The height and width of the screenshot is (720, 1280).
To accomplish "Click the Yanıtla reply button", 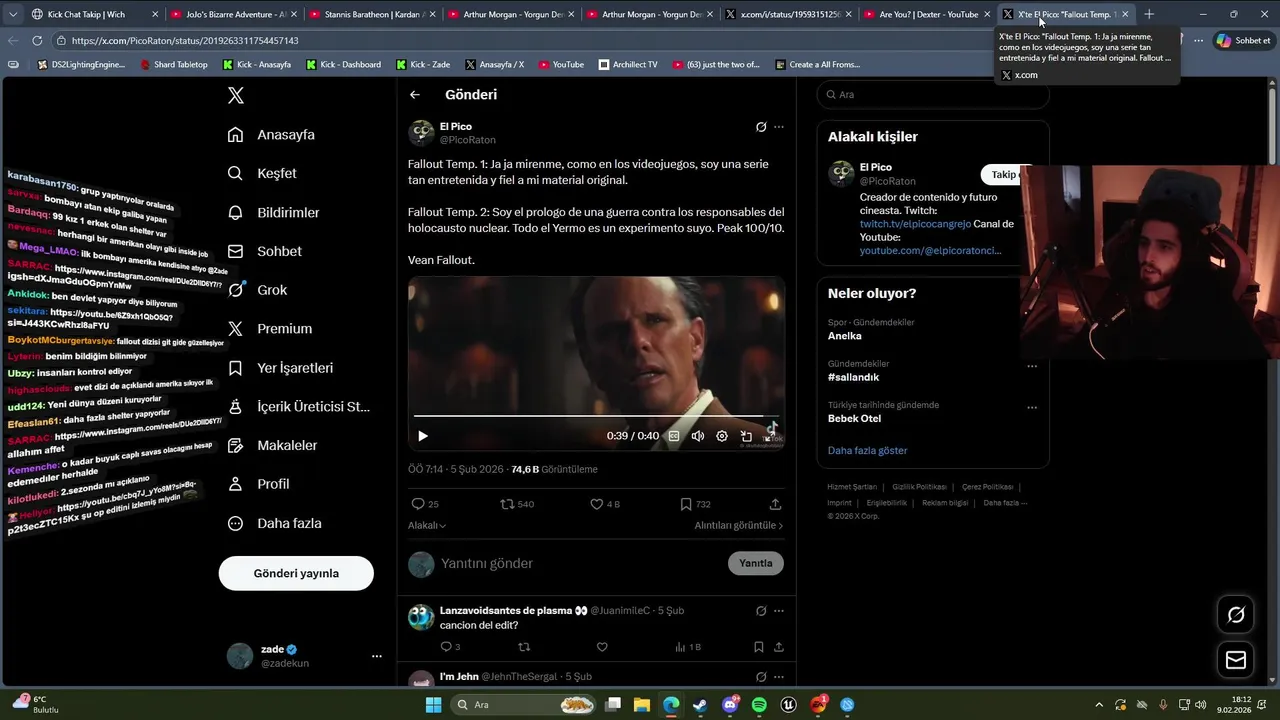I will tap(756, 563).
